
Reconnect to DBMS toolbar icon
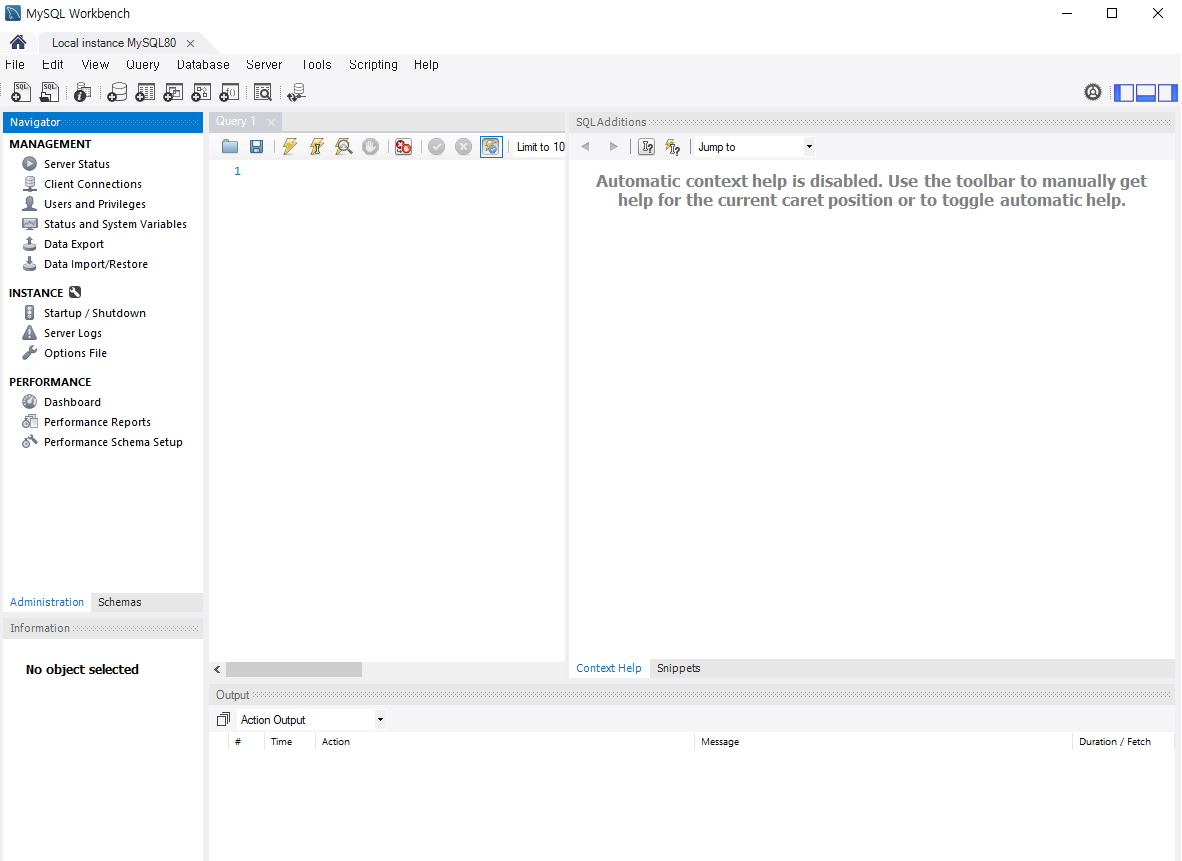[x=296, y=92]
